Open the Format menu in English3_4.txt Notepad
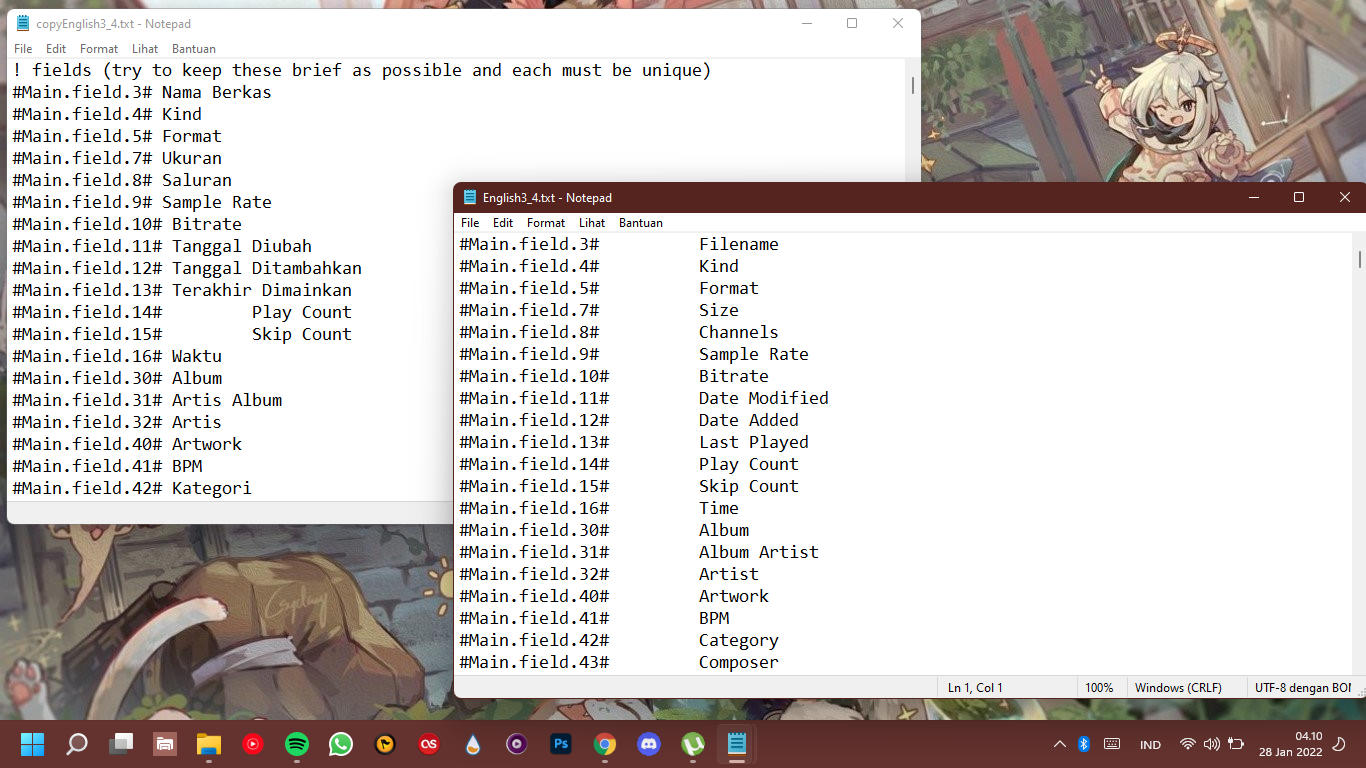The image size is (1366, 768). [546, 223]
